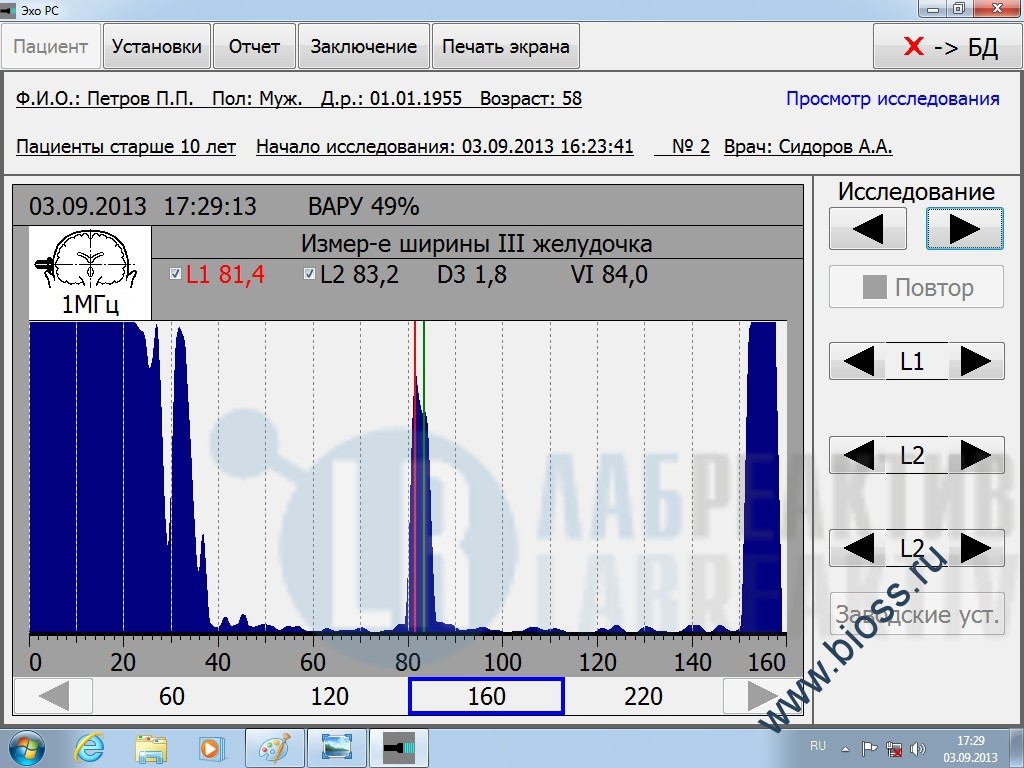Move L1 marker left
Image resolution: width=1024 pixels, height=768 pixels.
click(x=858, y=361)
